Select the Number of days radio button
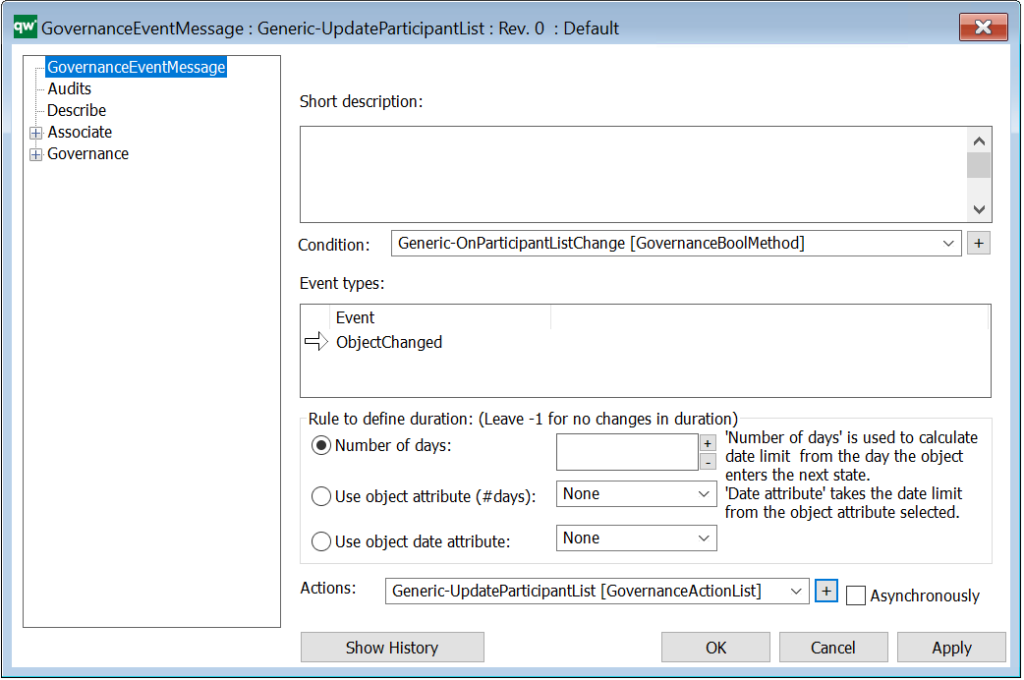The image size is (1024, 680). click(x=322, y=446)
